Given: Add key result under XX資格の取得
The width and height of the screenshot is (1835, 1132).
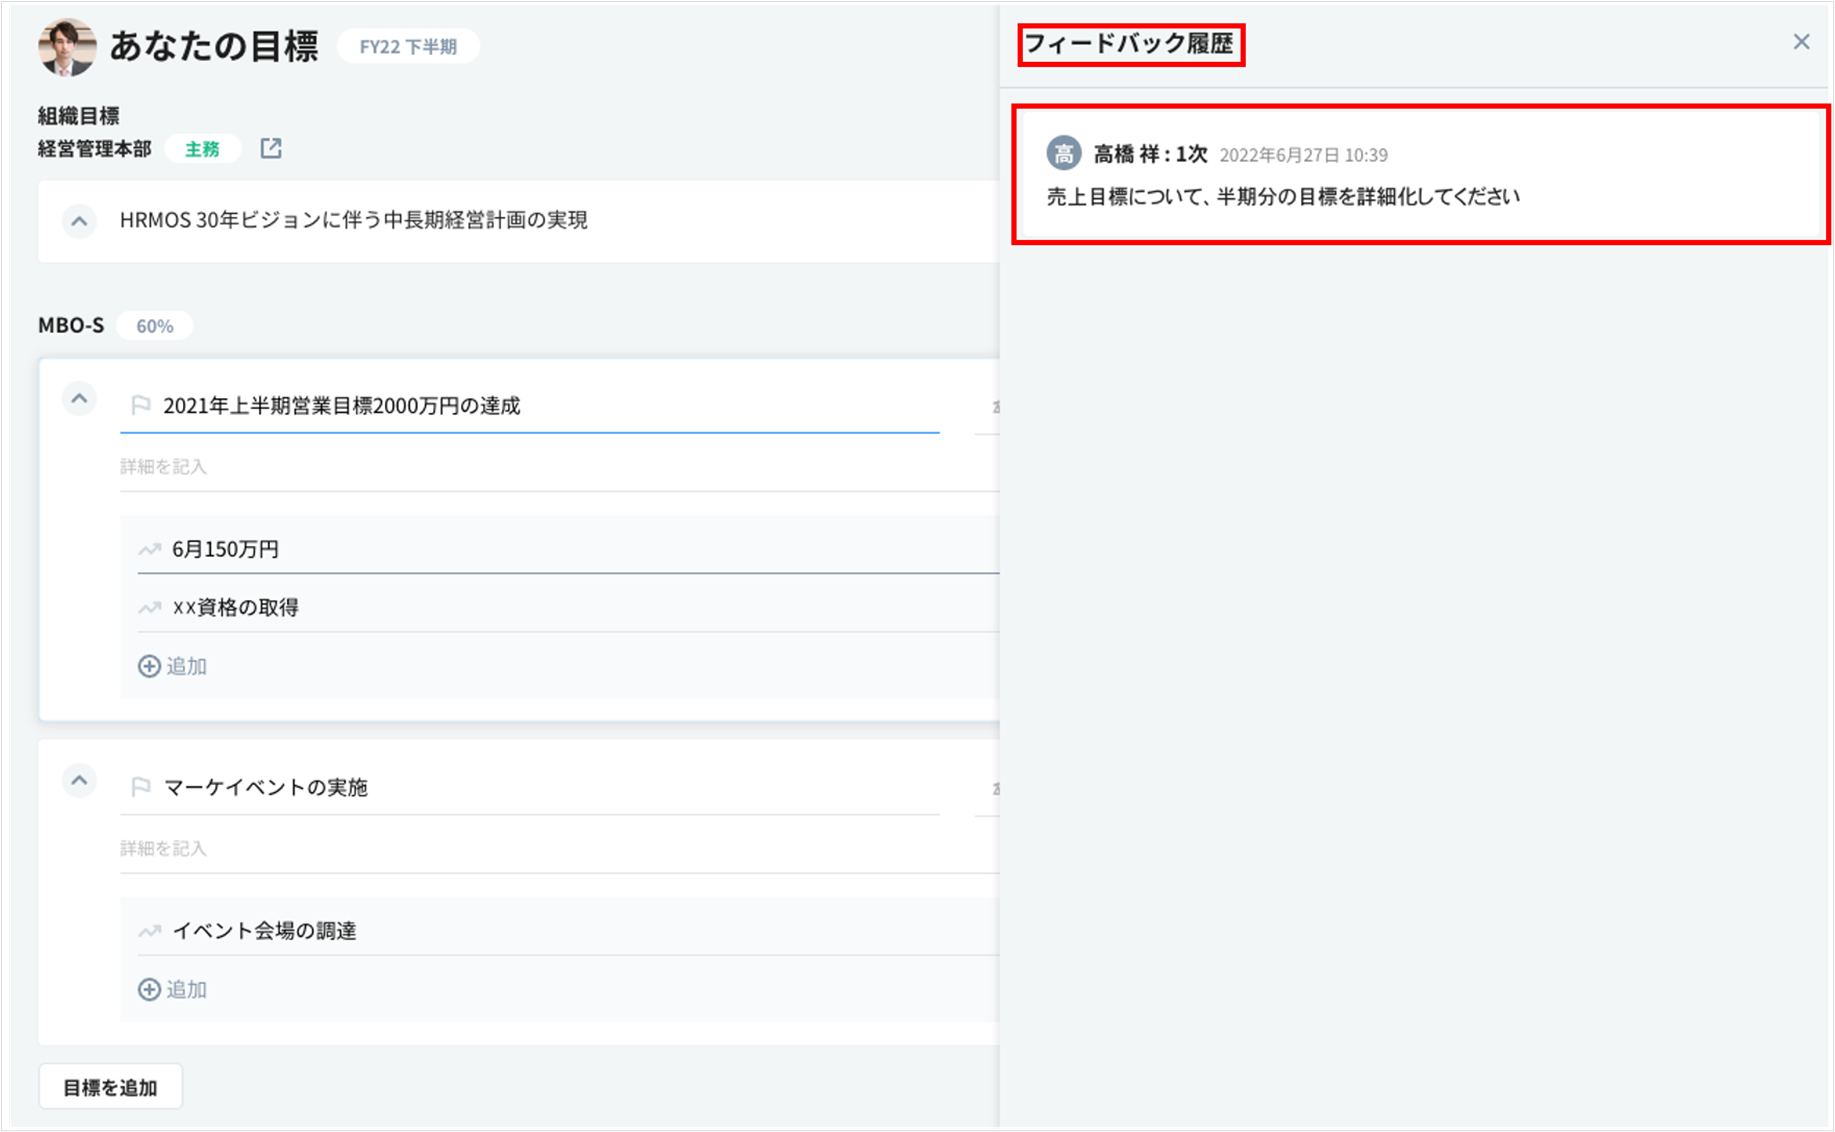Looking at the screenshot, I should (173, 666).
